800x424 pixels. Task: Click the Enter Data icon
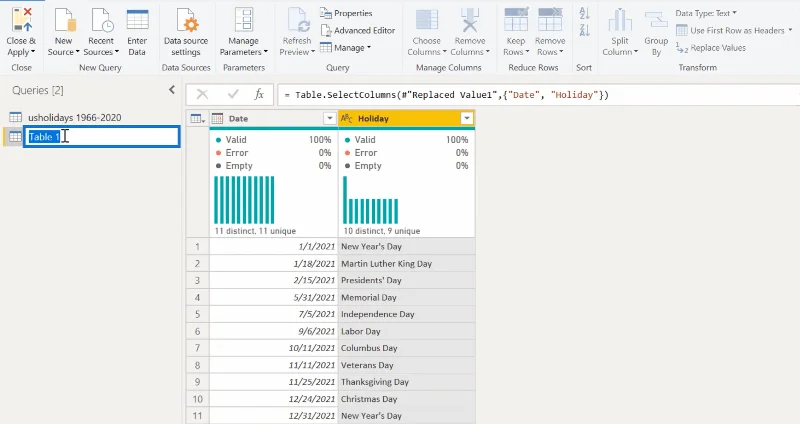[x=137, y=19]
